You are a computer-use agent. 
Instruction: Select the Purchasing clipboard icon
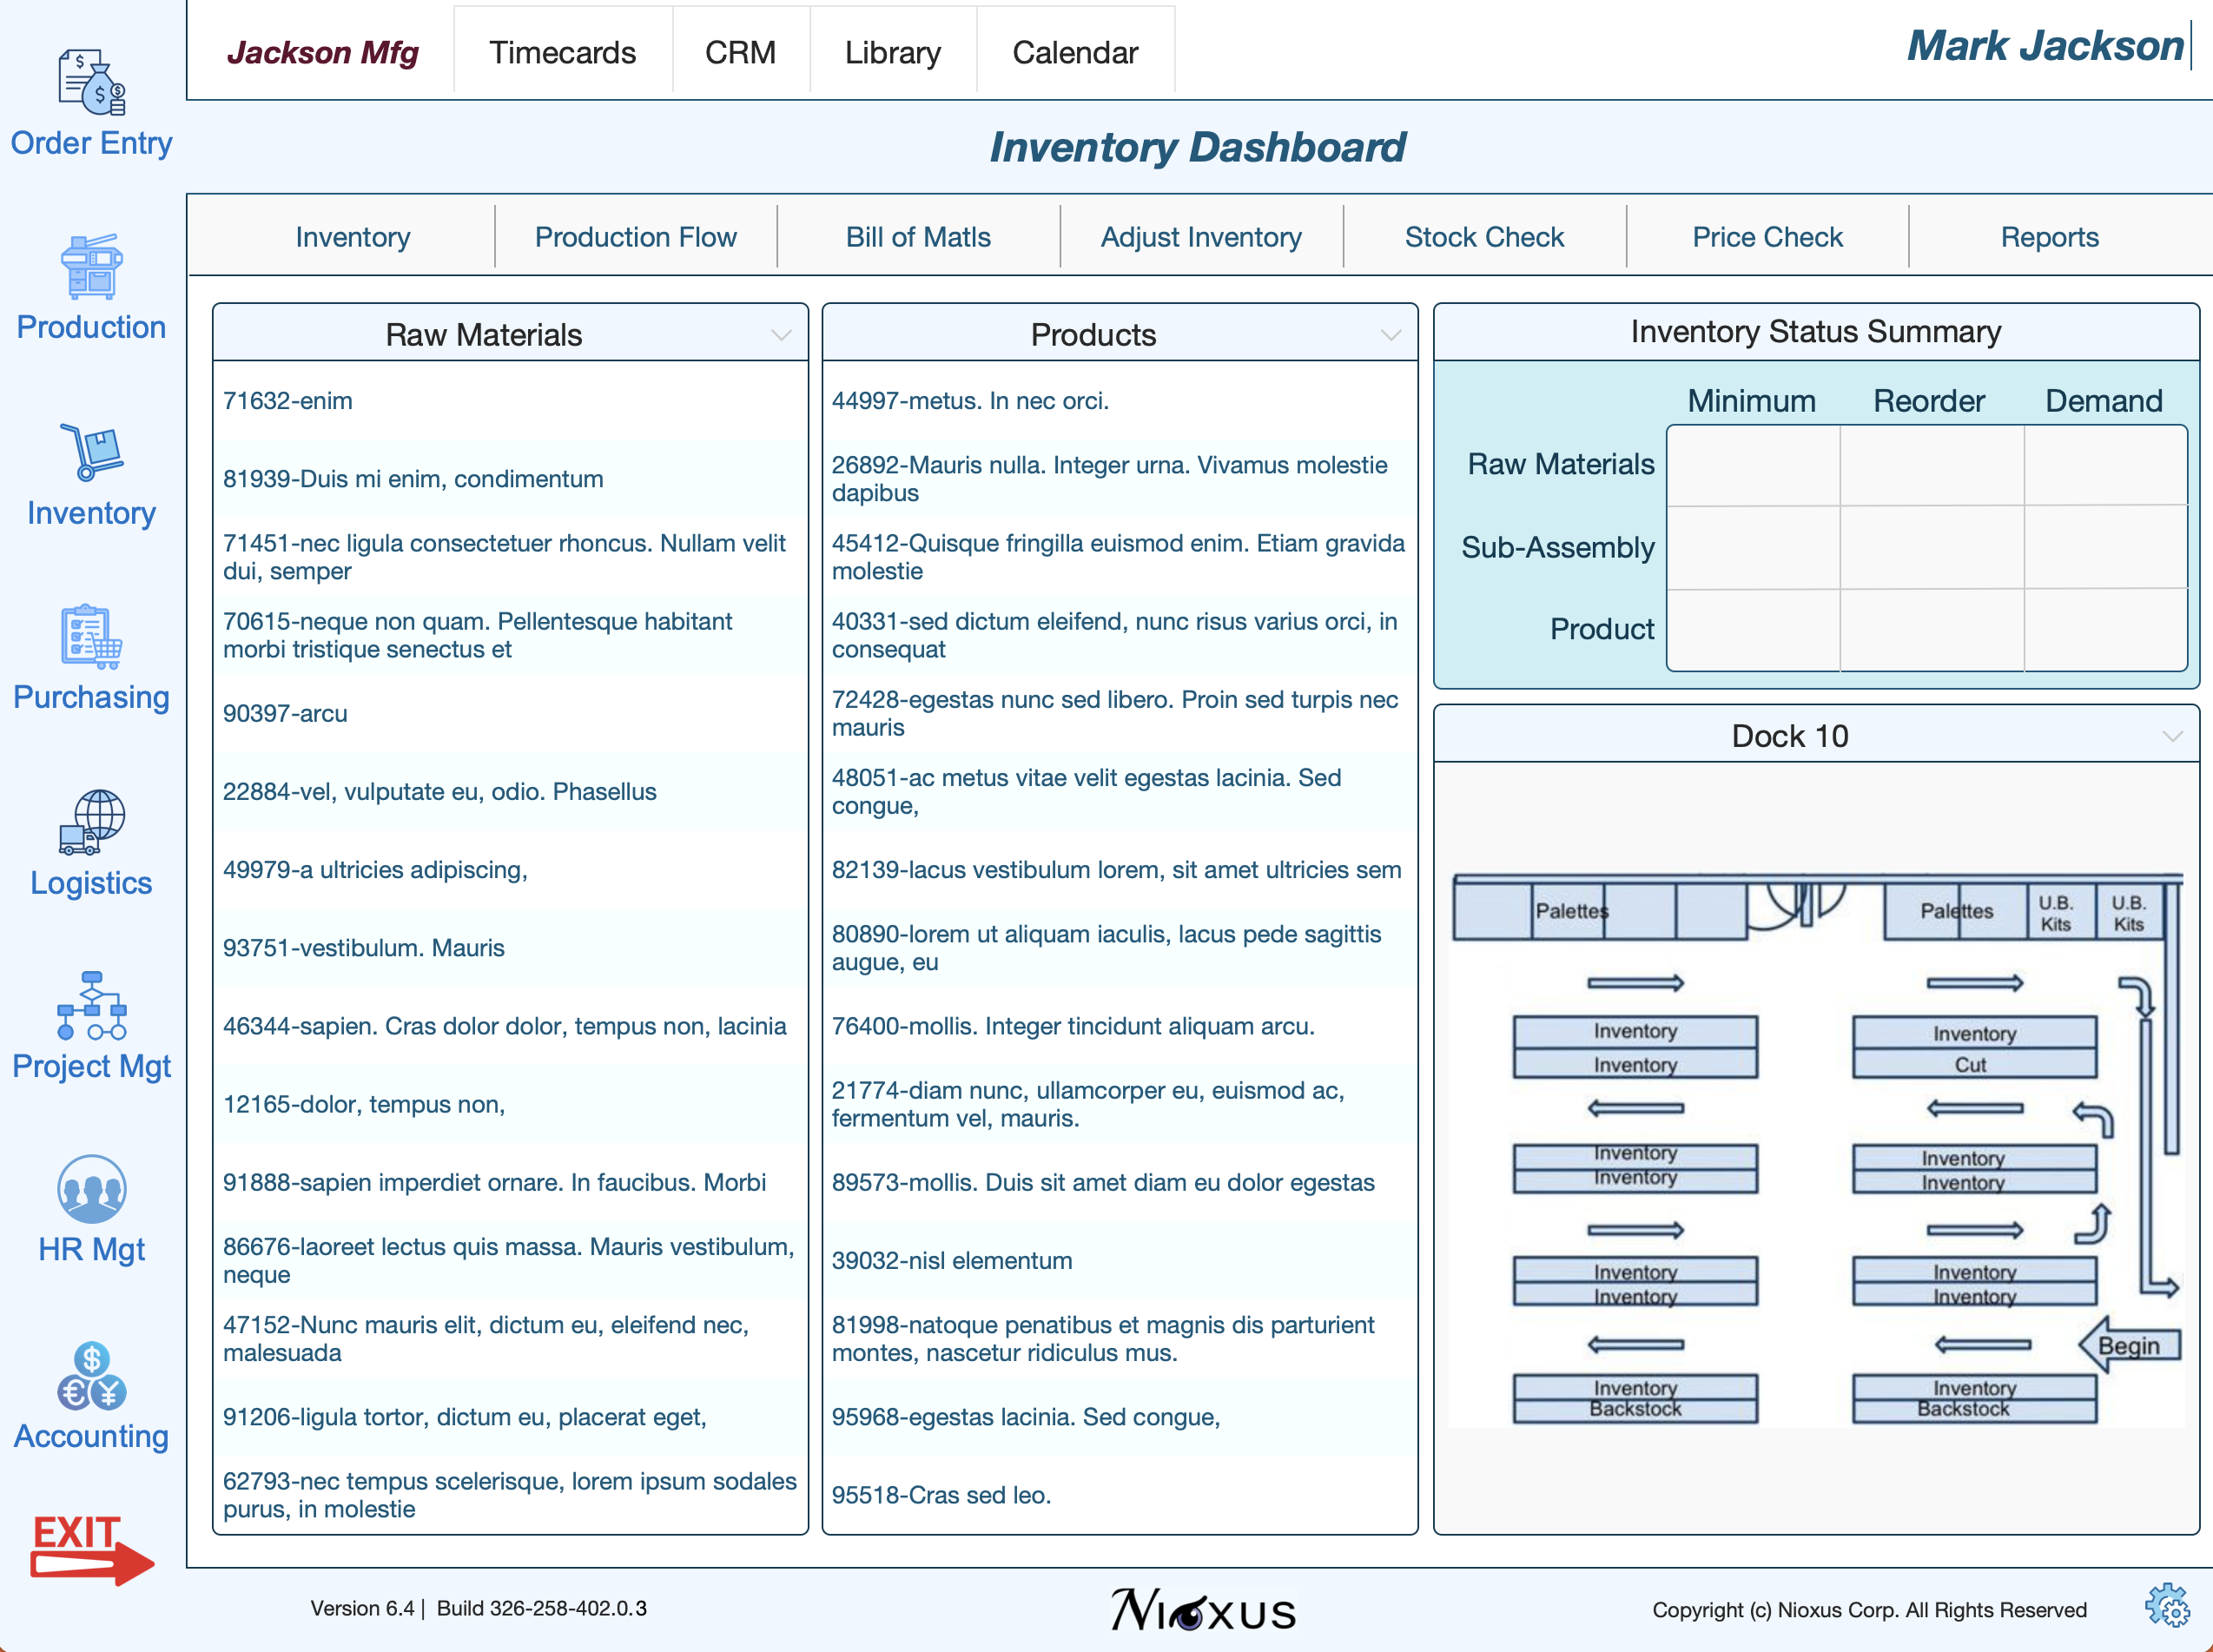point(91,636)
